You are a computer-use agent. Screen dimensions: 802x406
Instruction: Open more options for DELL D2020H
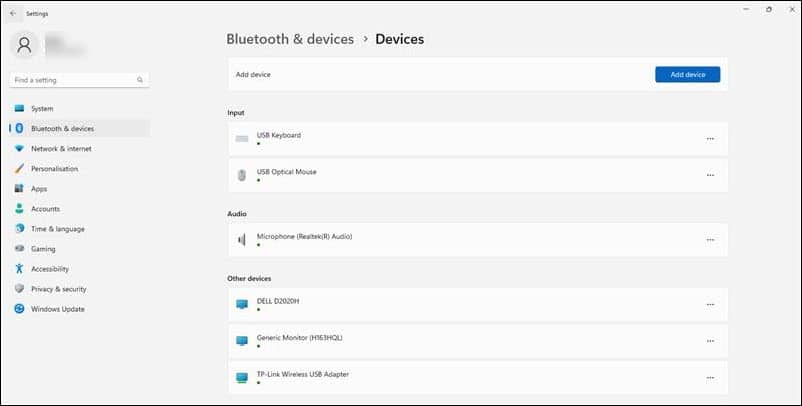[x=710, y=305]
